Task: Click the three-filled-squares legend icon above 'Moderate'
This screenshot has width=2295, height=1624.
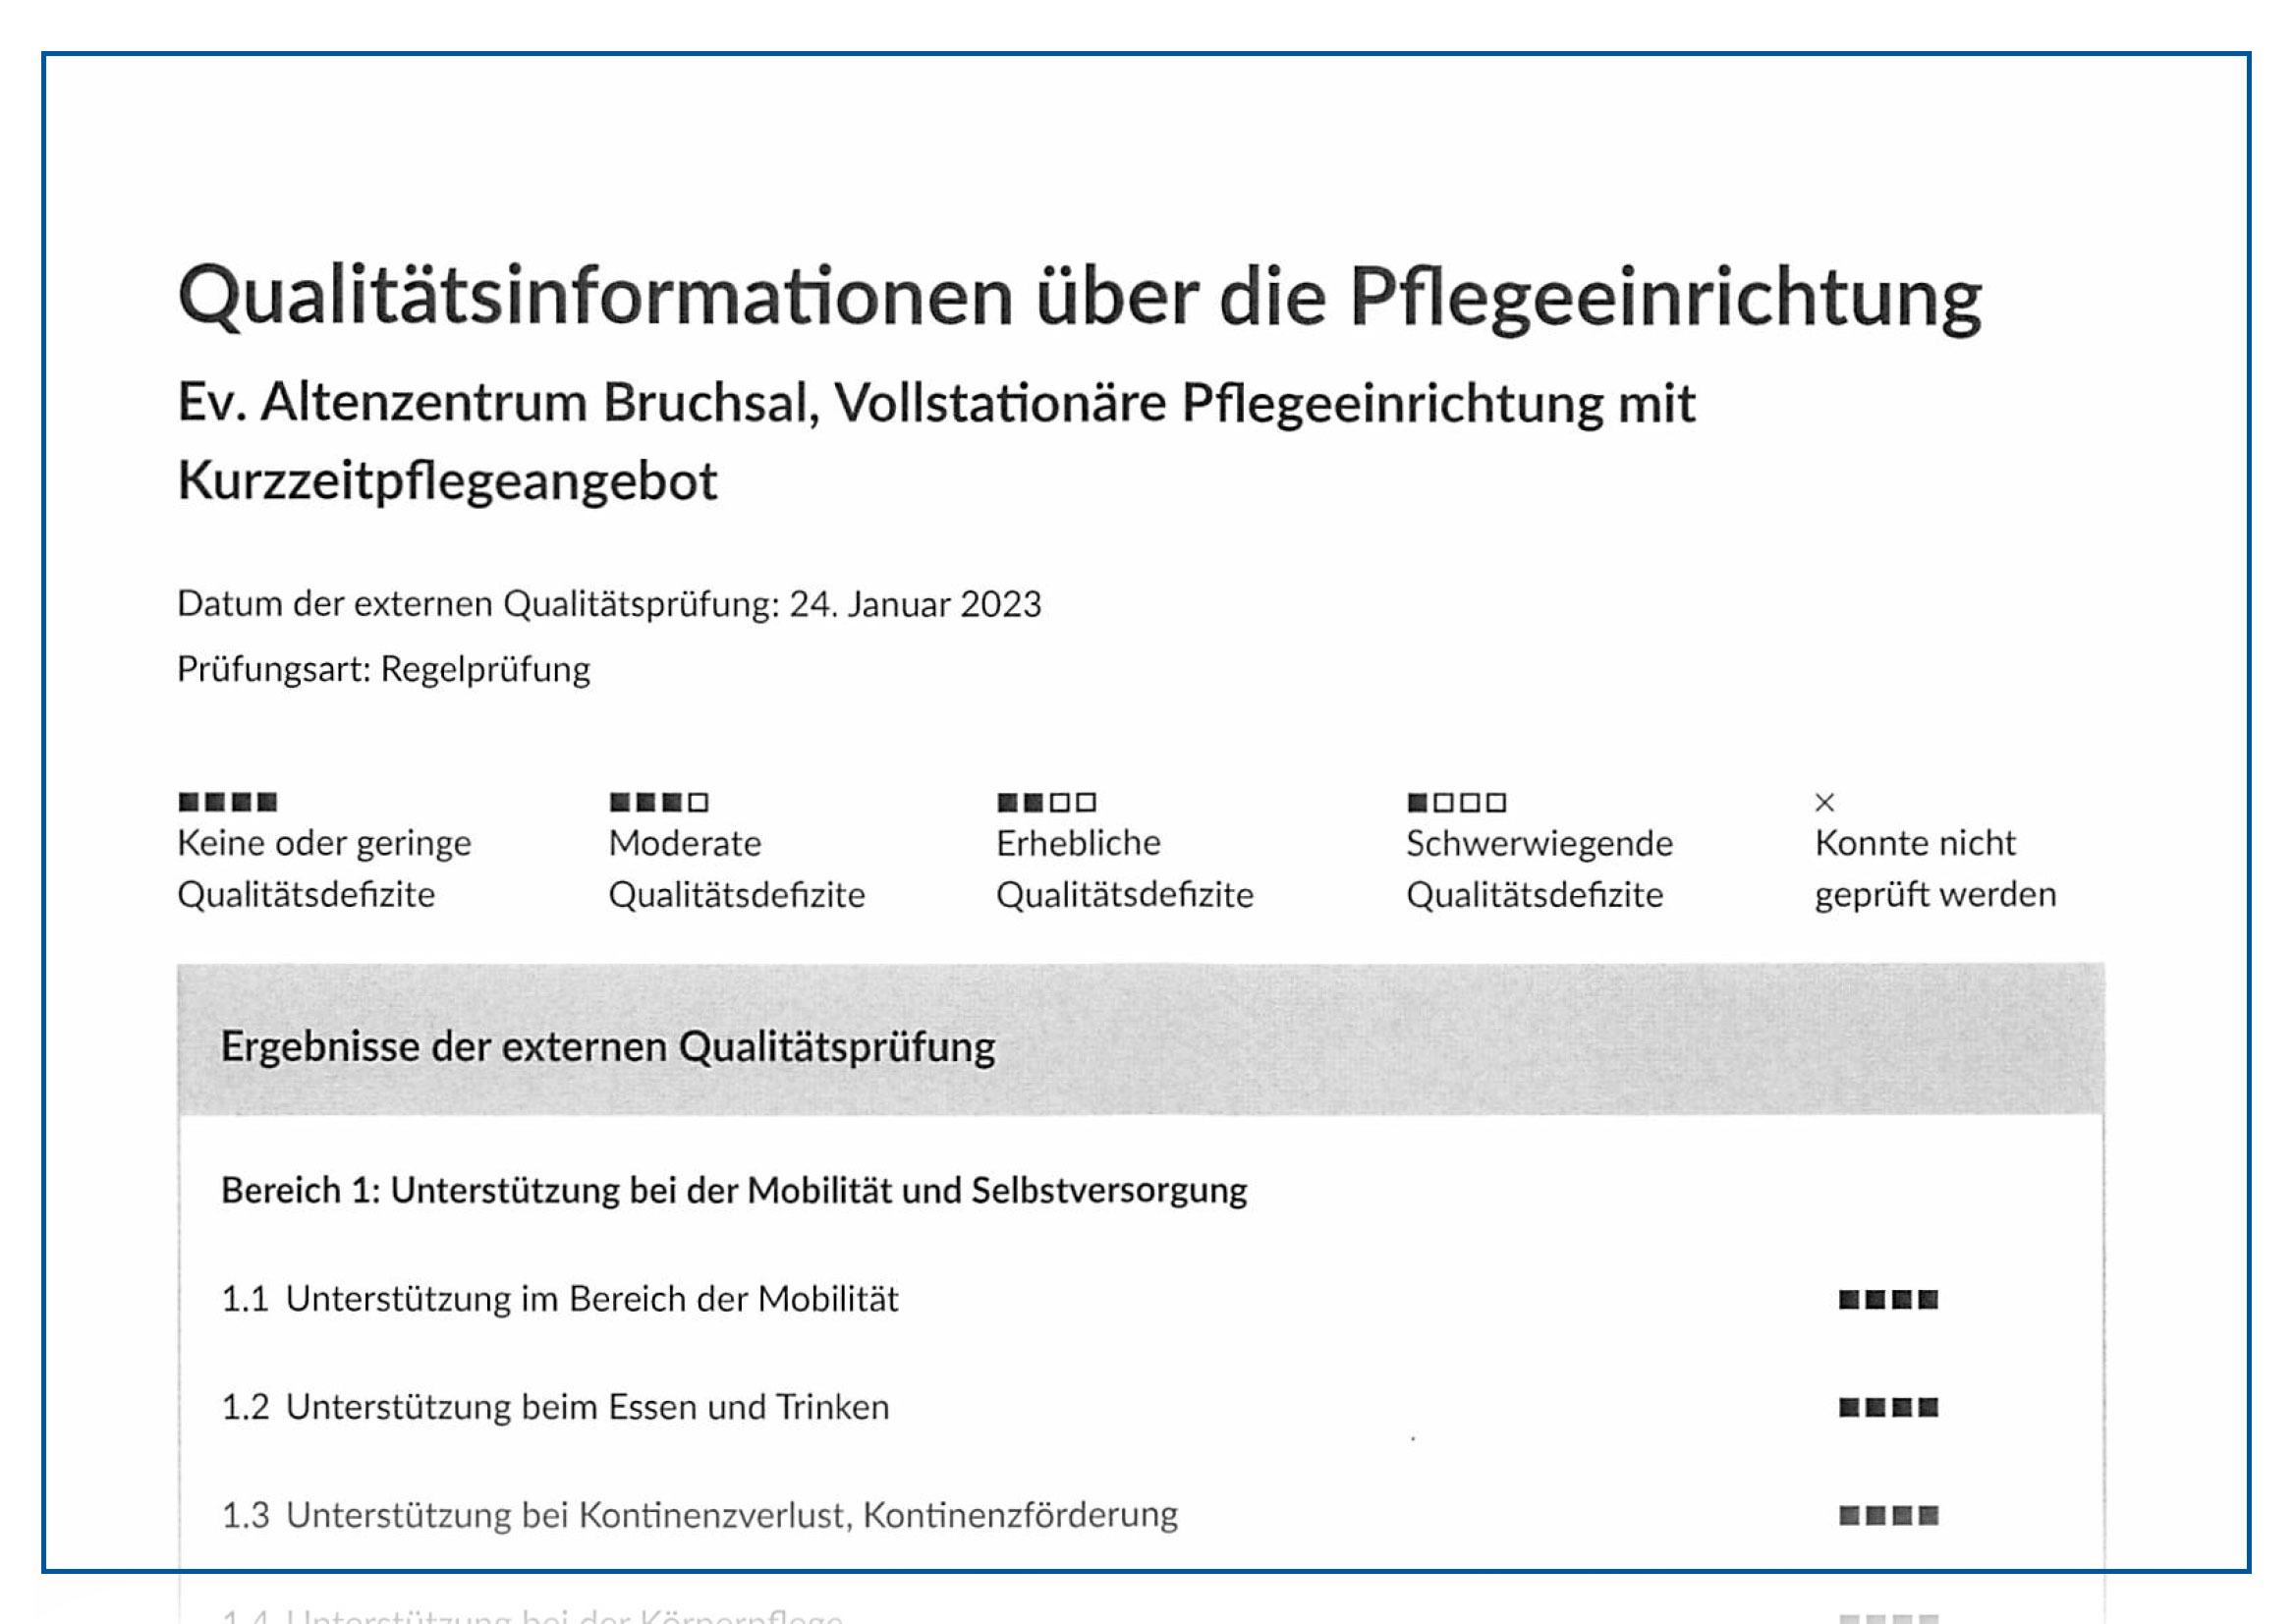Action: point(659,802)
